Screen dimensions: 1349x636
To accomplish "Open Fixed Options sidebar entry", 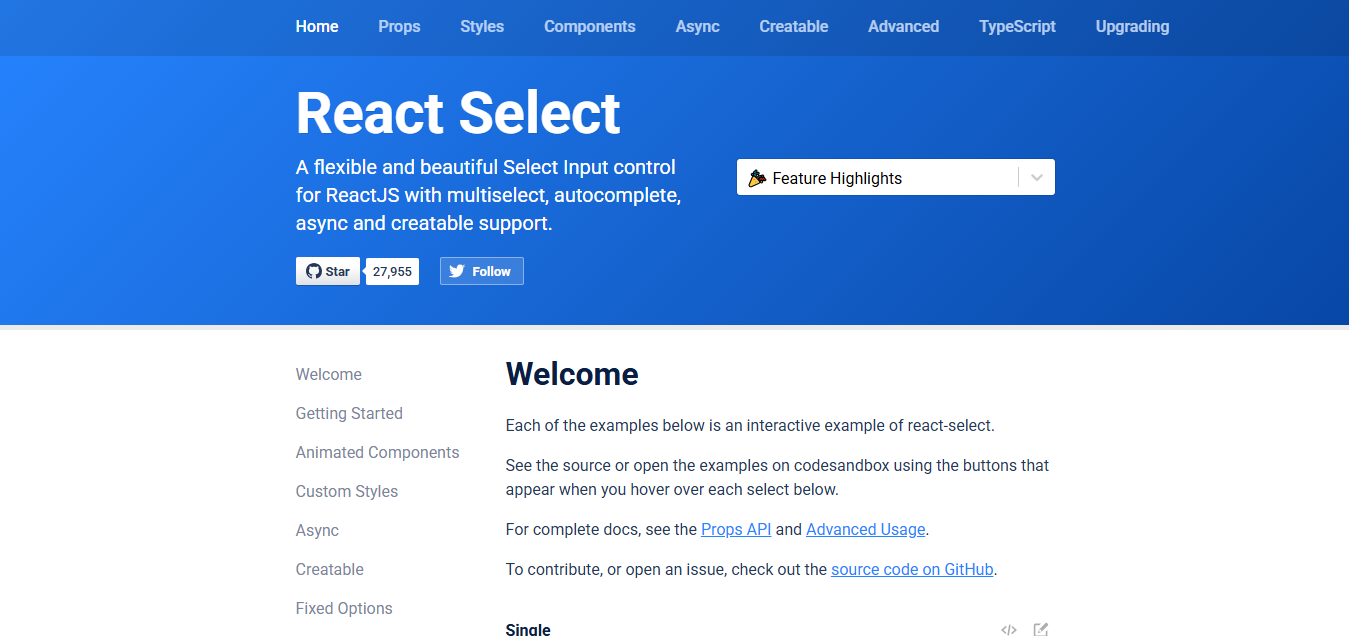I will [344, 608].
